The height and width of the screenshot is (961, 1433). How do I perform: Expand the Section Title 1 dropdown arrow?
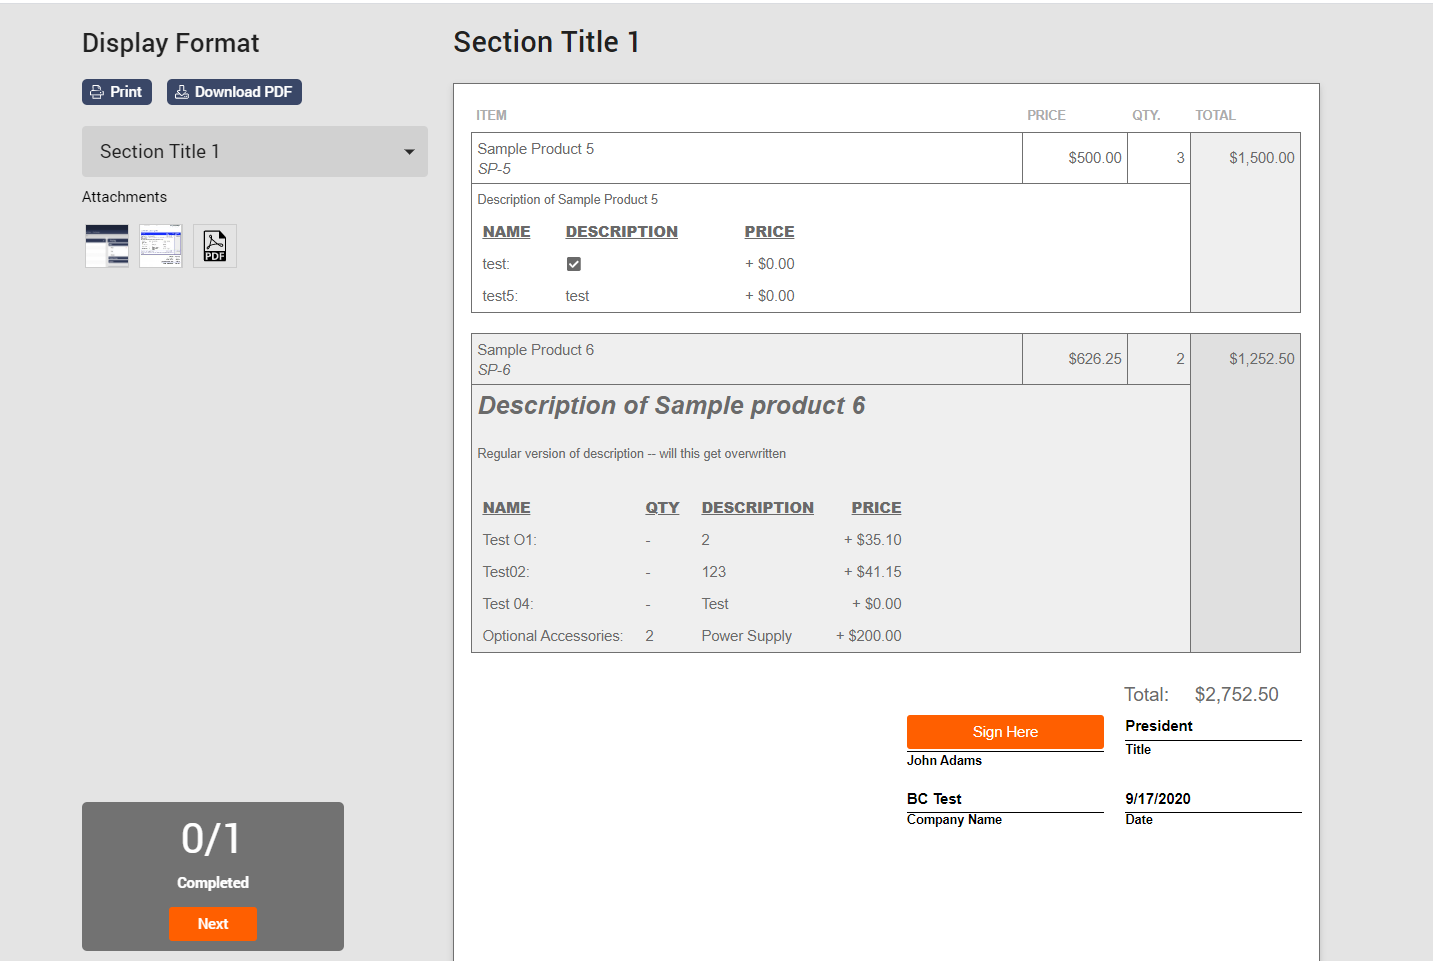tap(409, 152)
